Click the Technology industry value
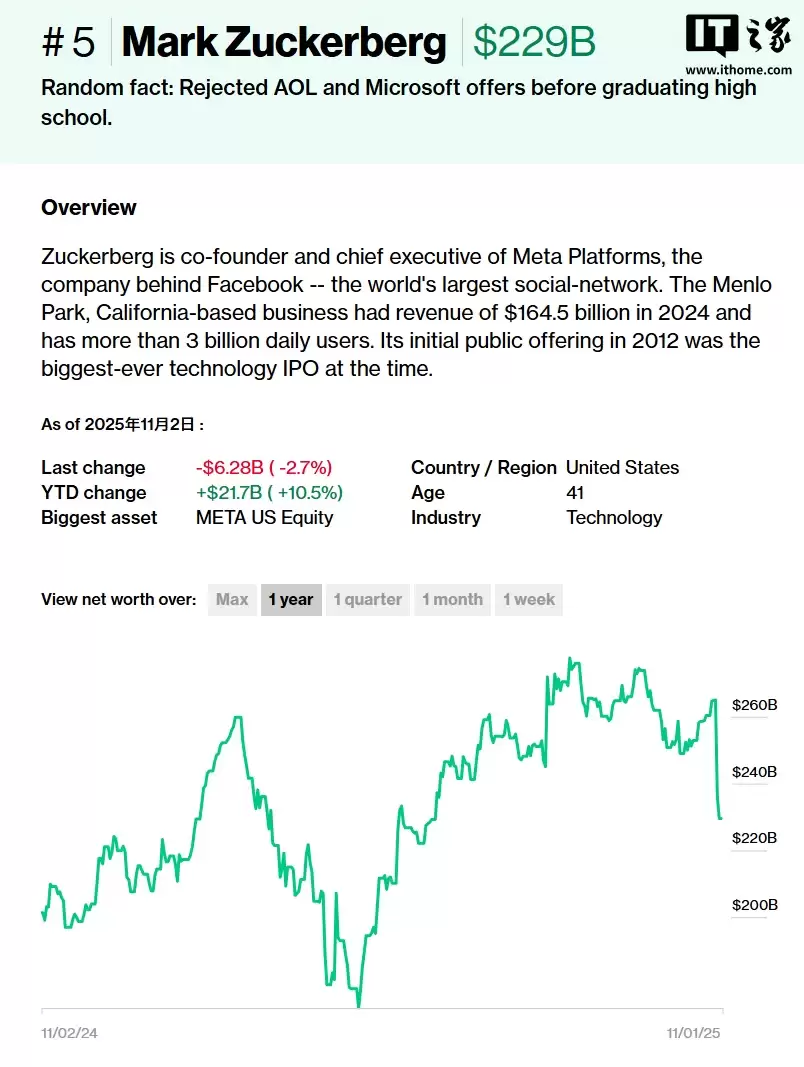The height and width of the screenshot is (1067, 804). click(x=614, y=518)
